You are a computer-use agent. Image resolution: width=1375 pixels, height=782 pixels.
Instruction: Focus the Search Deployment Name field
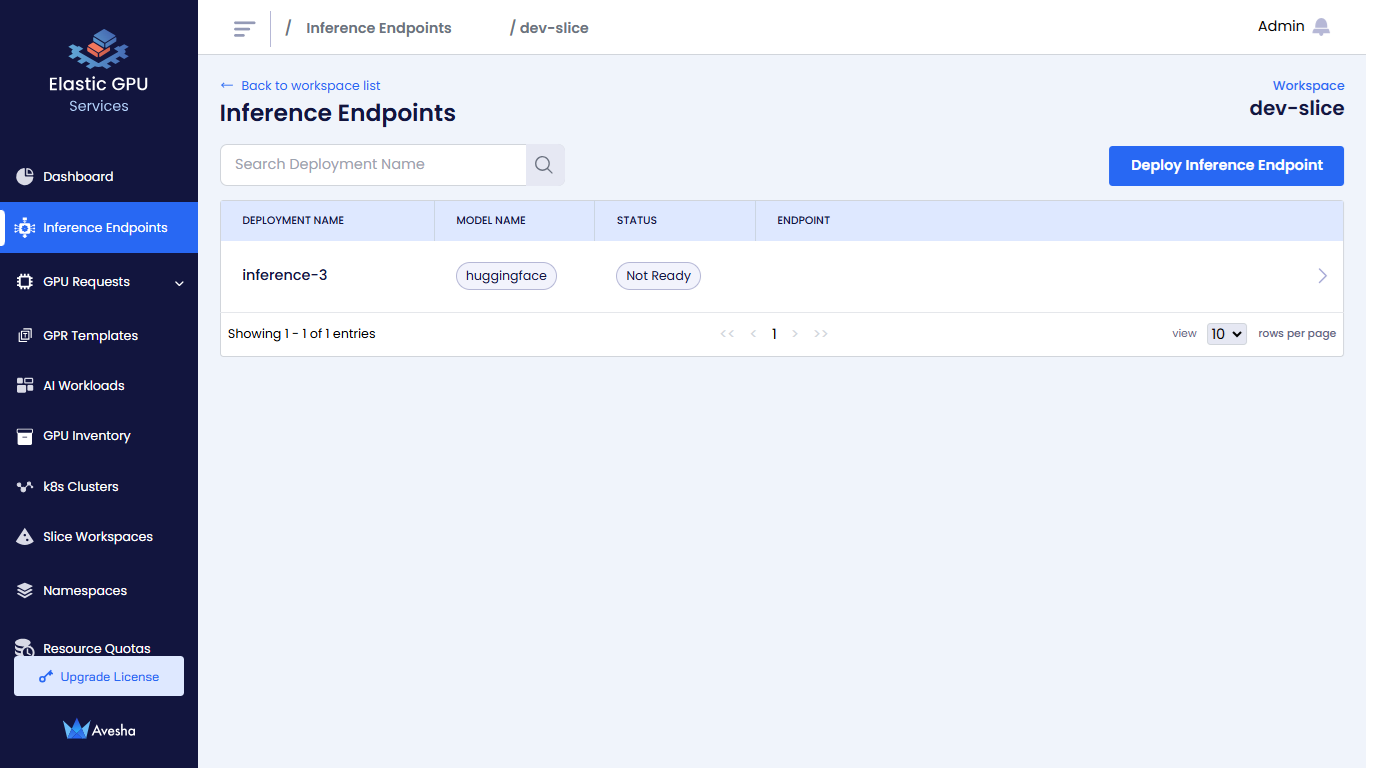(x=373, y=165)
